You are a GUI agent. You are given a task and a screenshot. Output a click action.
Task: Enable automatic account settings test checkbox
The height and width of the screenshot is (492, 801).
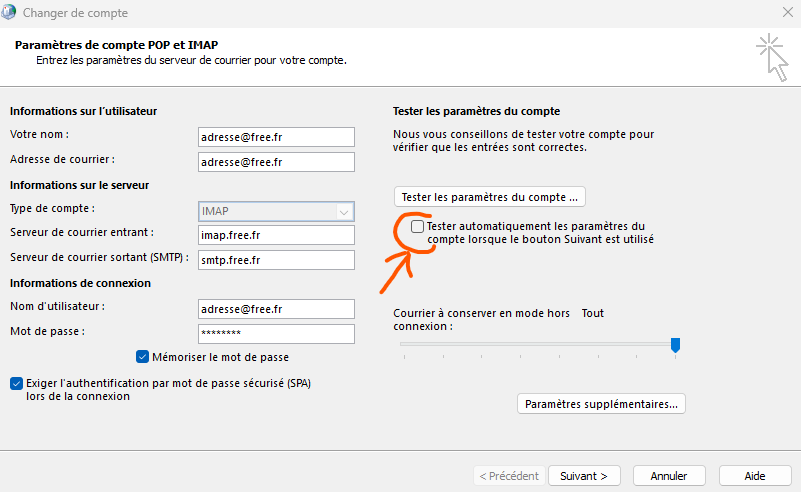[x=417, y=226]
